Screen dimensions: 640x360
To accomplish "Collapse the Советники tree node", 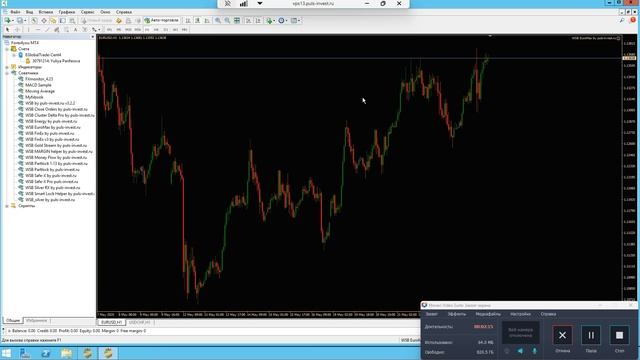I will point(7,73).
